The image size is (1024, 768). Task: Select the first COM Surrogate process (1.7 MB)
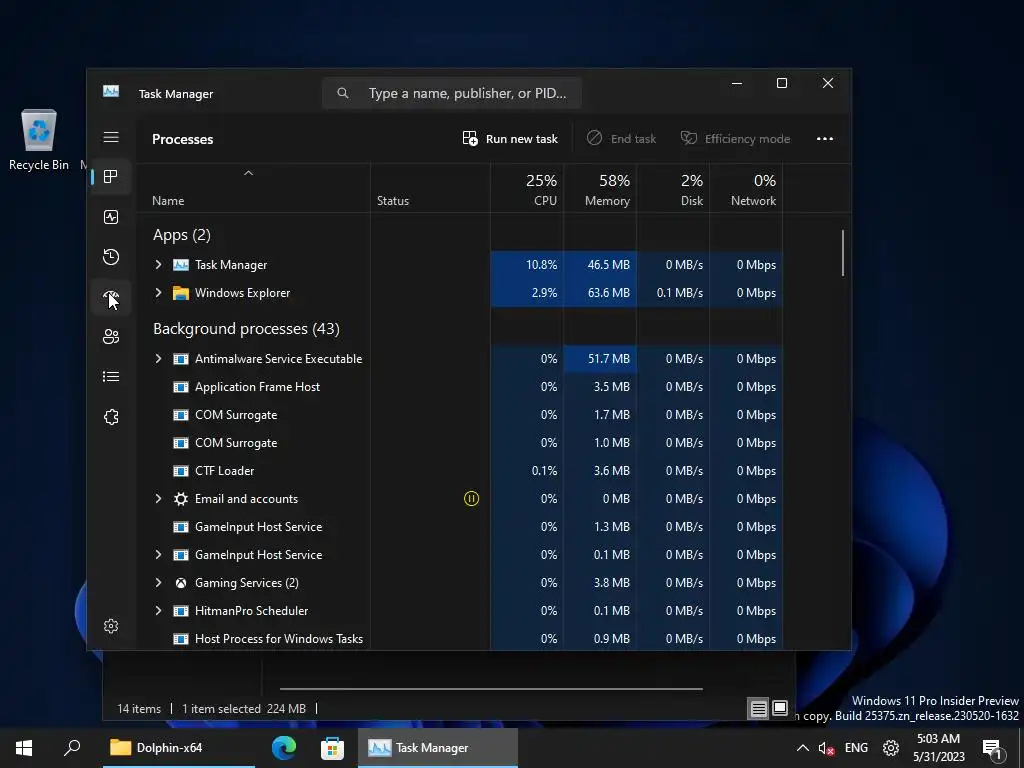pos(458,415)
